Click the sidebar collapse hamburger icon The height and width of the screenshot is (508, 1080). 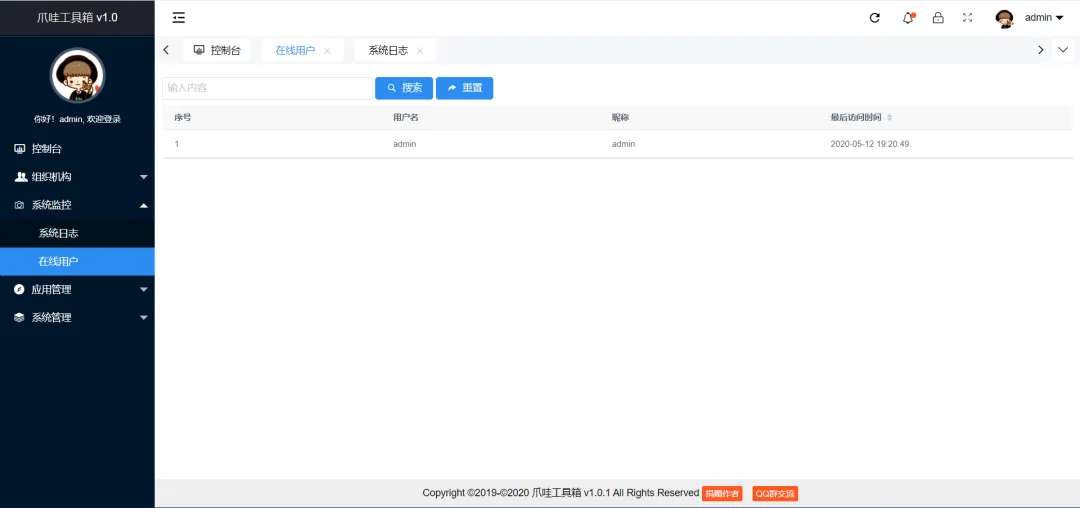point(178,18)
